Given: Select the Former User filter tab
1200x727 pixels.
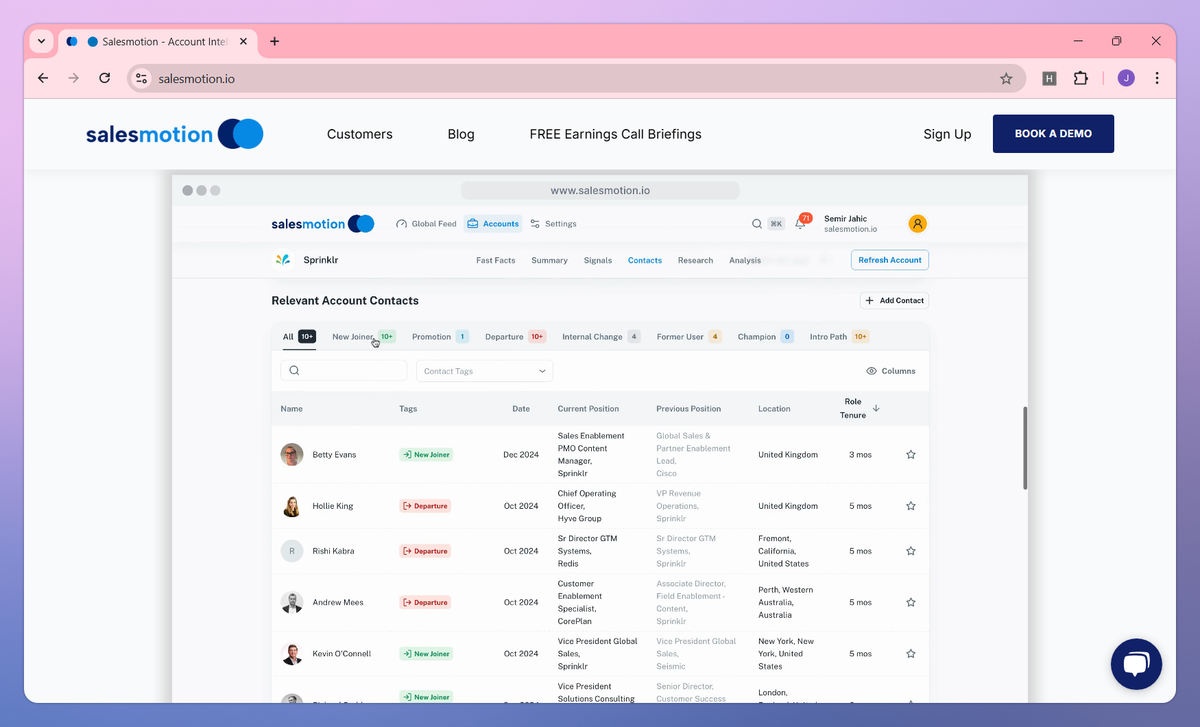Looking at the screenshot, I should pos(689,337).
